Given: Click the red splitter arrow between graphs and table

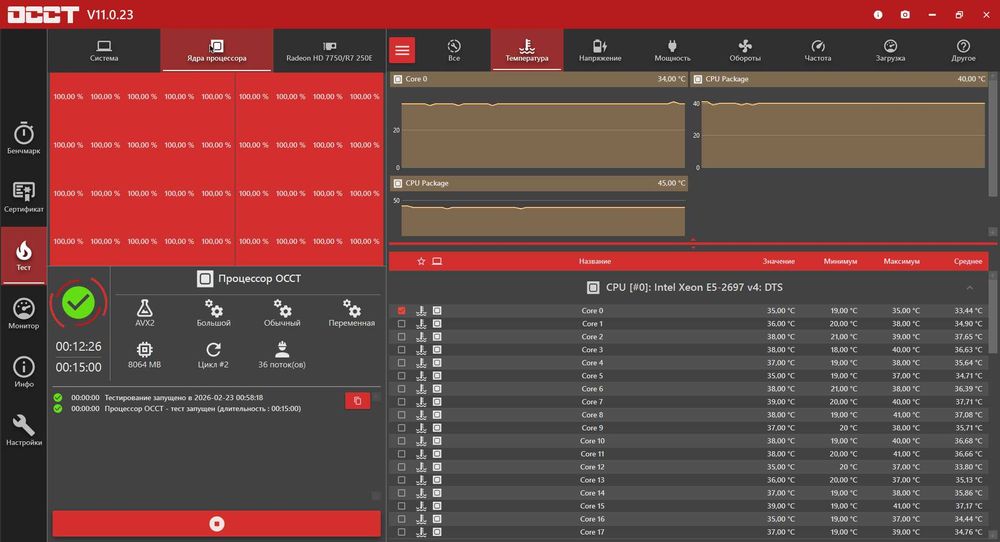Looking at the screenshot, I should click(x=693, y=243).
